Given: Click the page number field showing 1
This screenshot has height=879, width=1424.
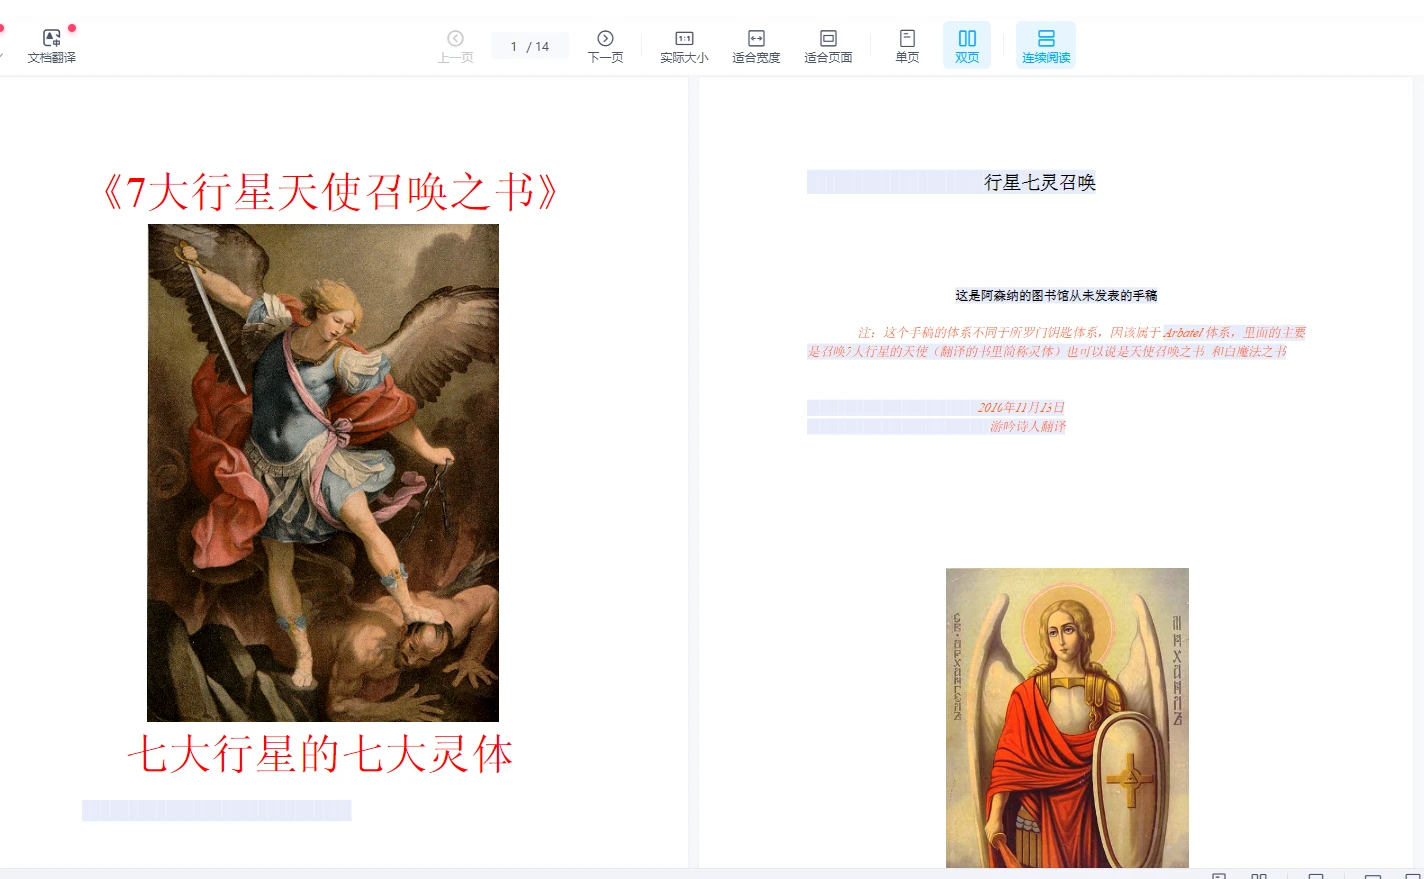Looking at the screenshot, I should point(514,46).
